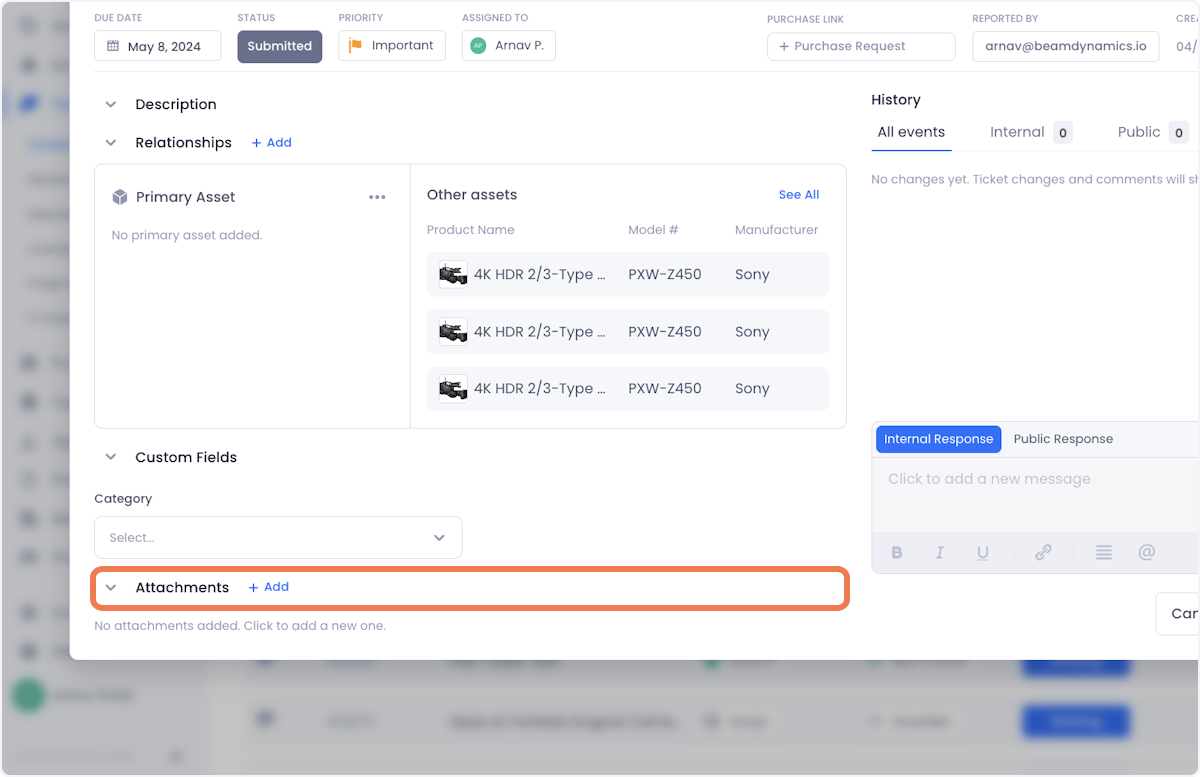Click the Reported By email field

click(x=1065, y=46)
